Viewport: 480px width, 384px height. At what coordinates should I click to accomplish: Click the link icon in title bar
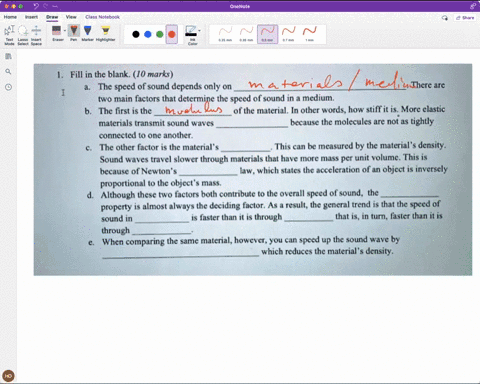coord(473,6)
